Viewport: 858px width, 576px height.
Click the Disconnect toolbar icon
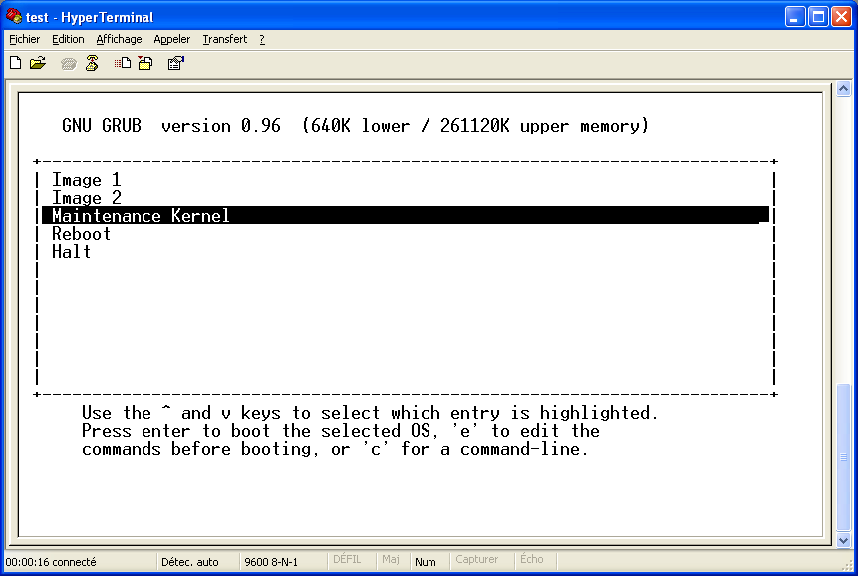[x=92, y=63]
